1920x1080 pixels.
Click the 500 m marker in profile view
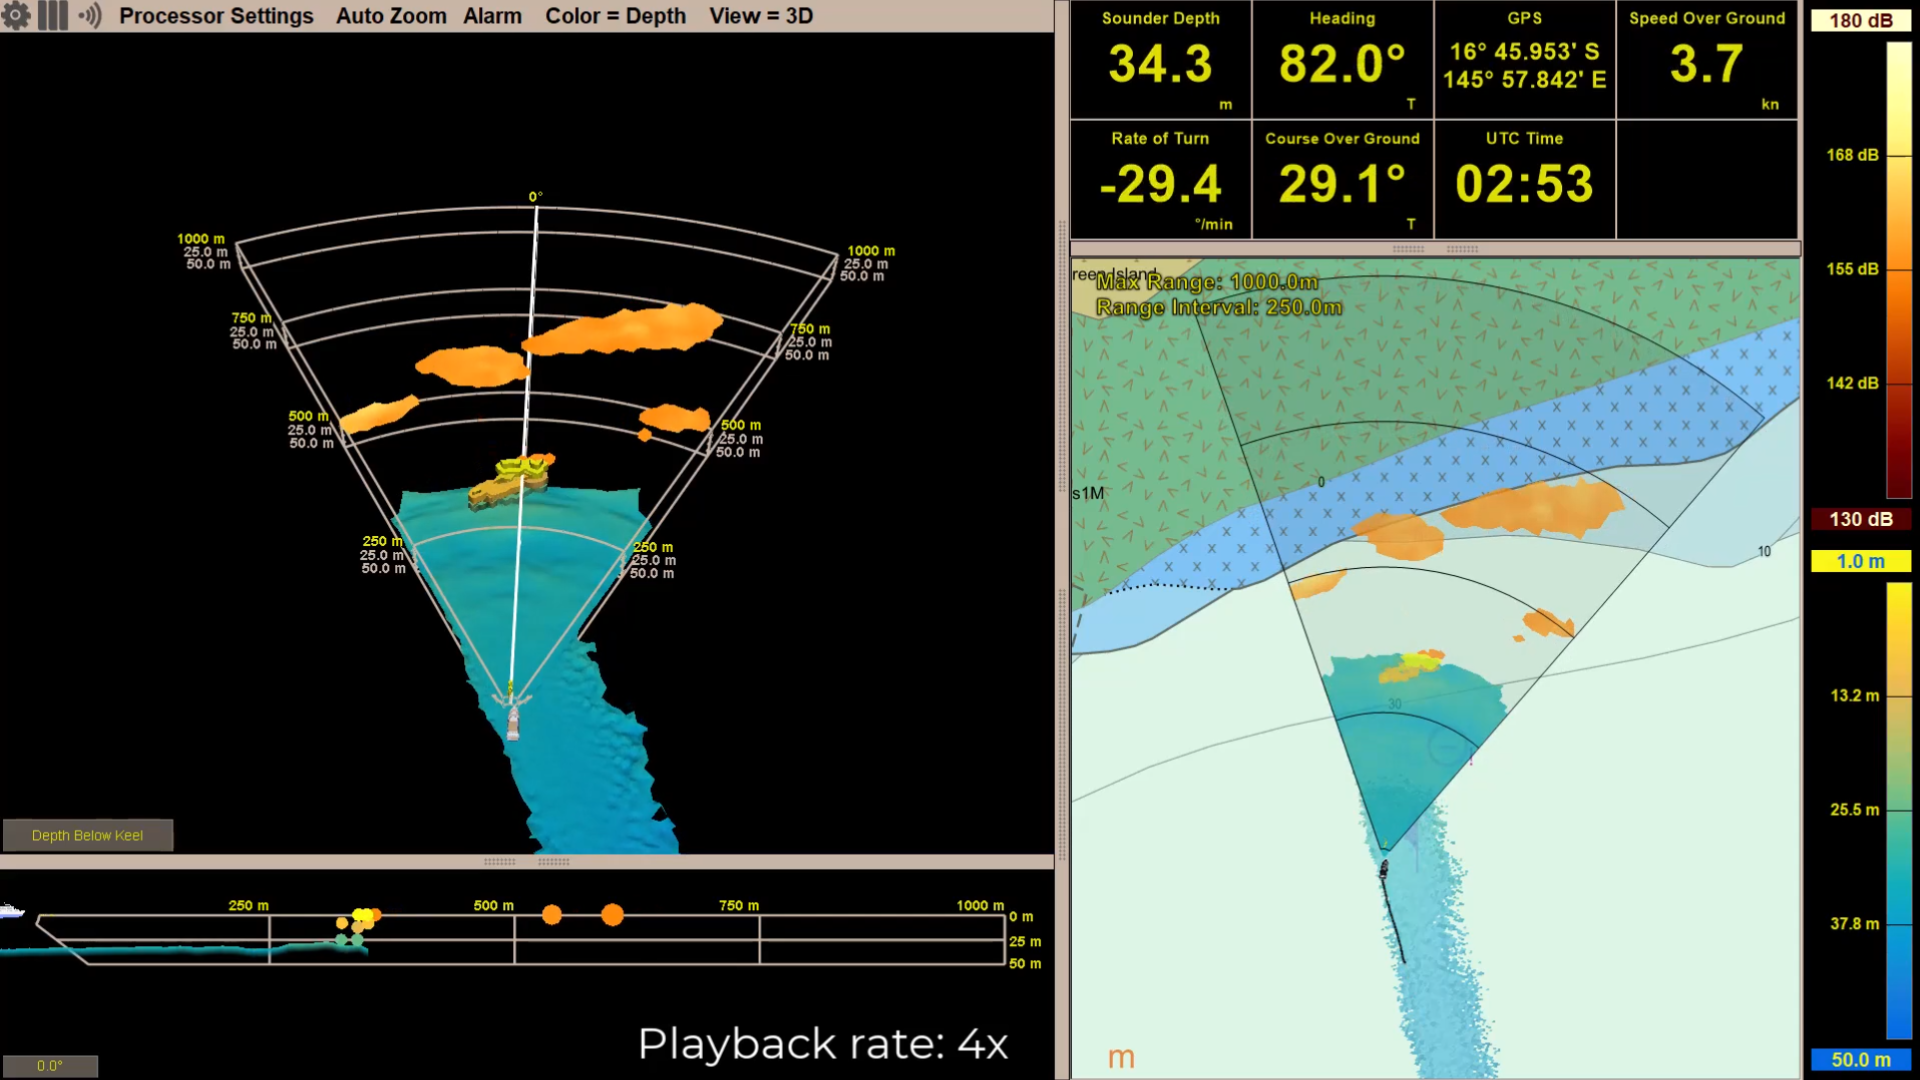(x=494, y=906)
